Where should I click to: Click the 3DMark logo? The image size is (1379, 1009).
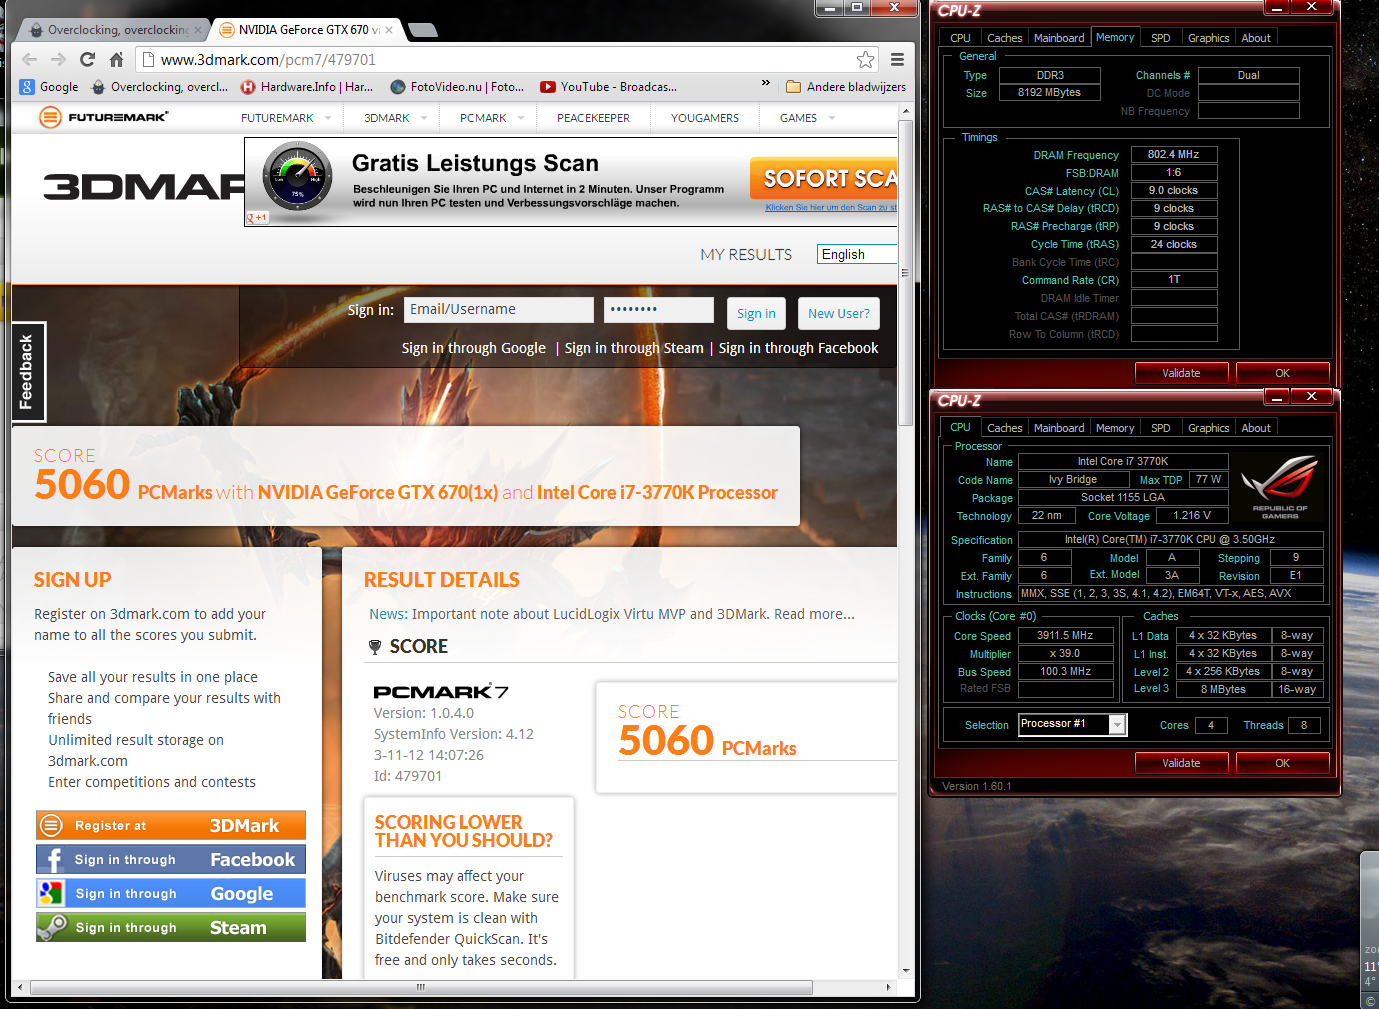click(x=144, y=186)
